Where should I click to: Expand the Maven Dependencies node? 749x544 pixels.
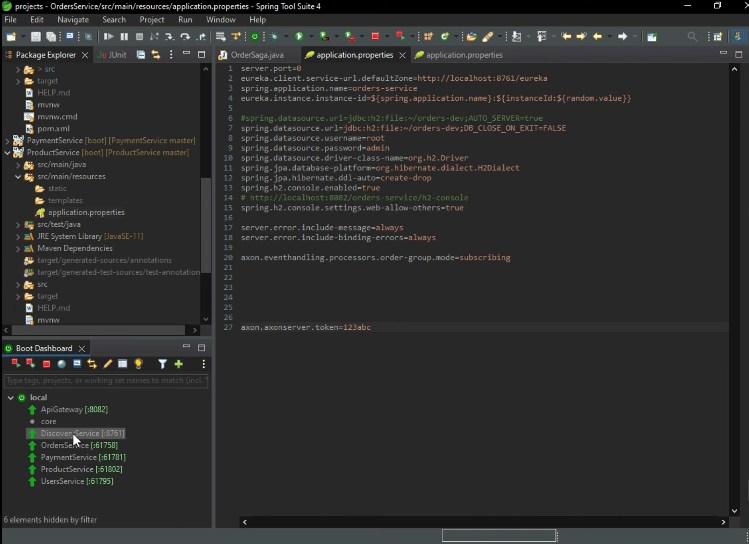[x=18, y=248]
